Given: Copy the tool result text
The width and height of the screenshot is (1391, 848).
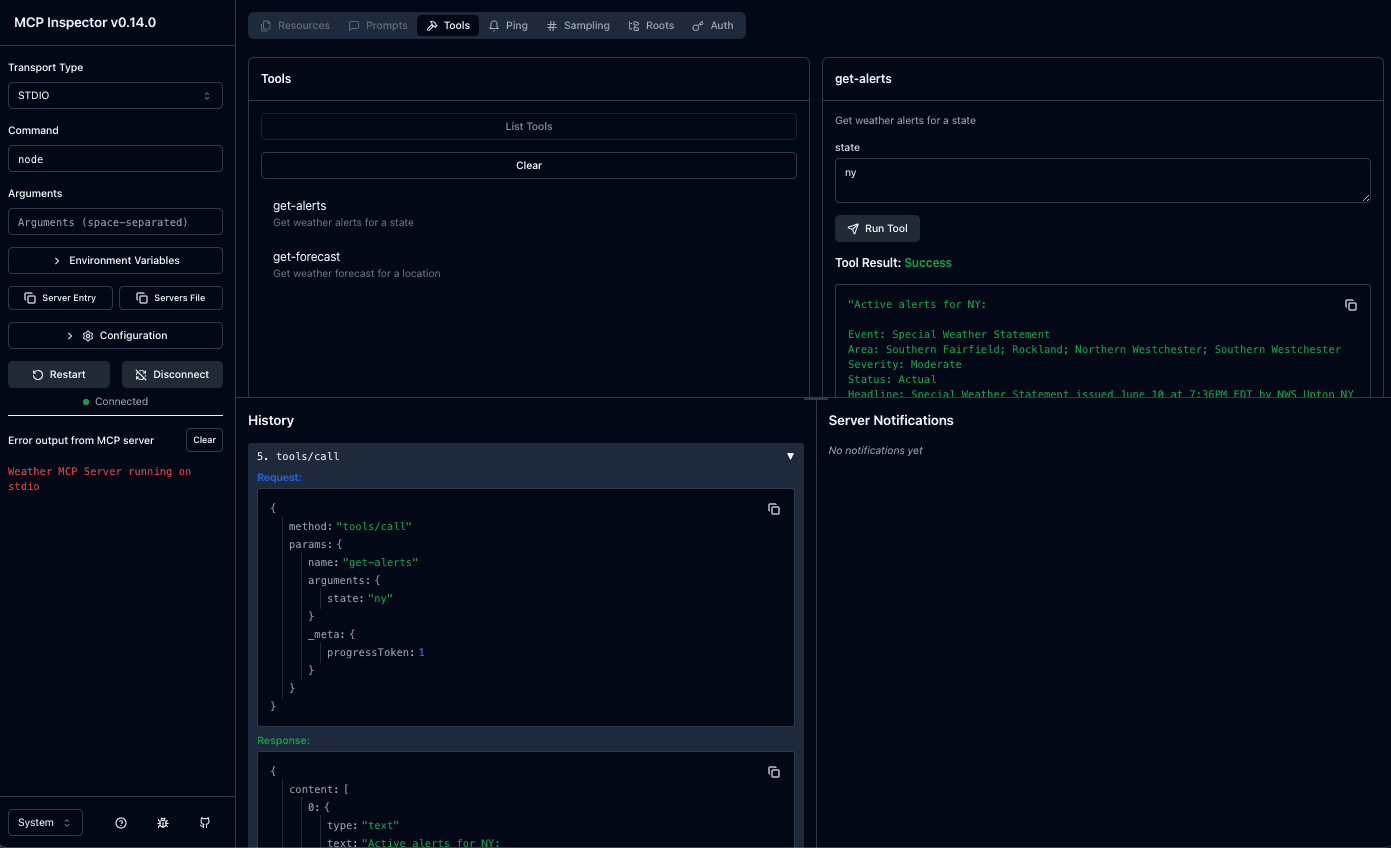Looking at the screenshot, I should pos(1351,305).
